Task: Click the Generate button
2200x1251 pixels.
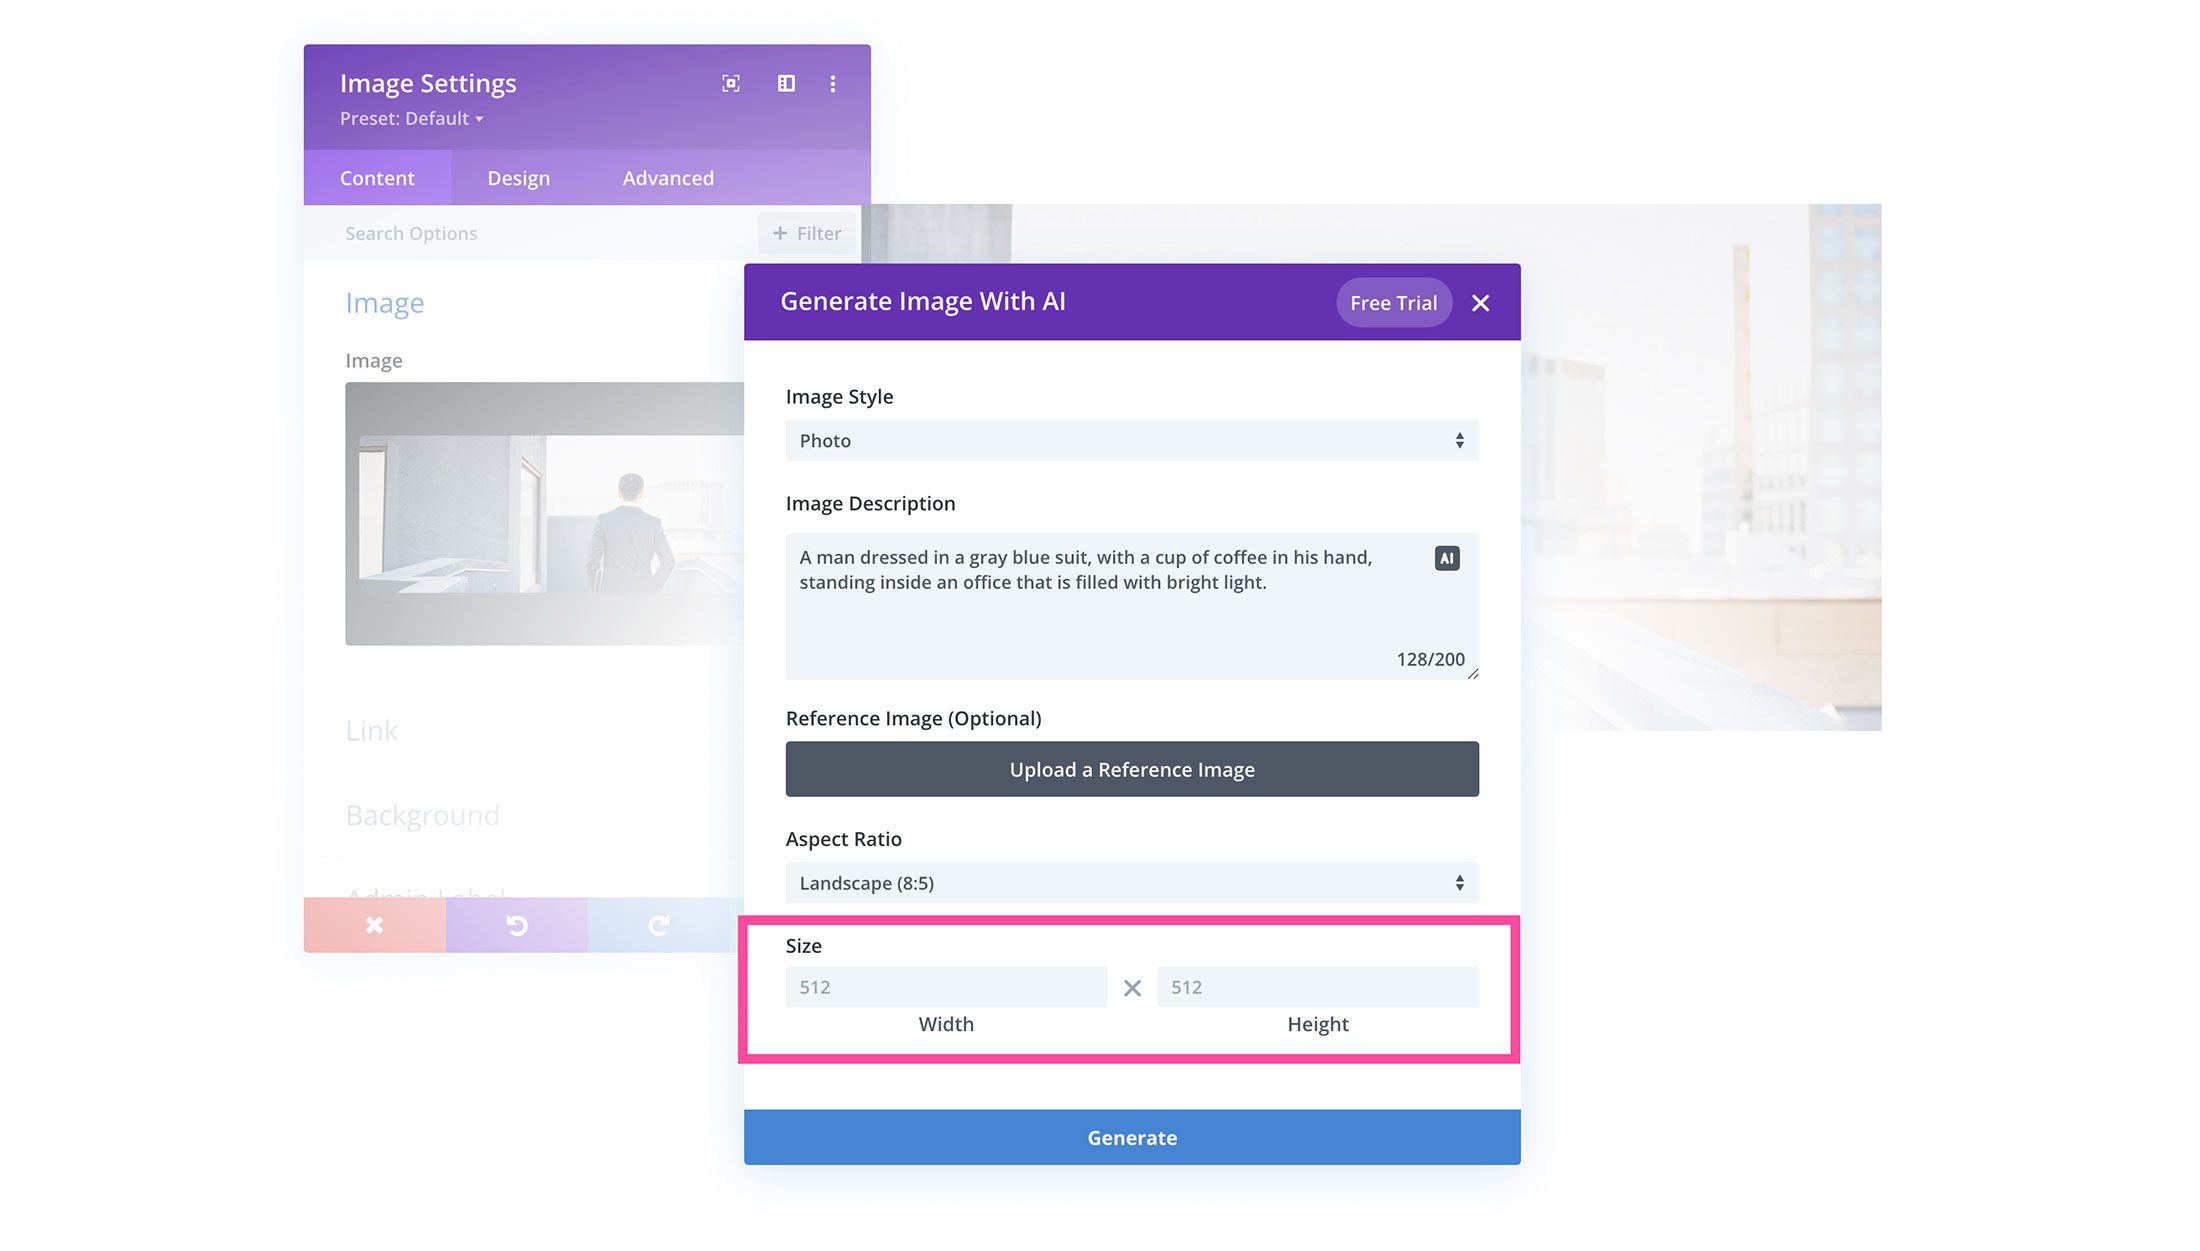Action: coord(1132,1136)
